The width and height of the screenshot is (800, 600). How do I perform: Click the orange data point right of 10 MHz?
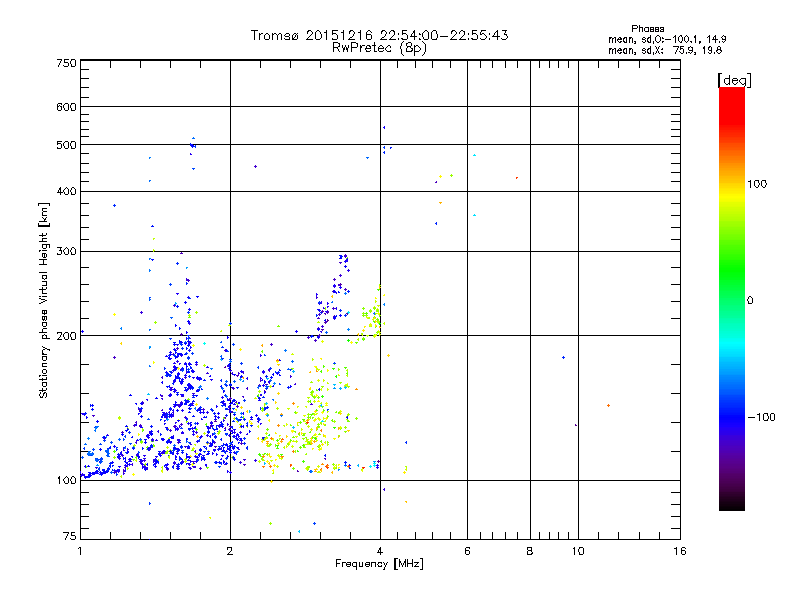(x=608, y=406)
